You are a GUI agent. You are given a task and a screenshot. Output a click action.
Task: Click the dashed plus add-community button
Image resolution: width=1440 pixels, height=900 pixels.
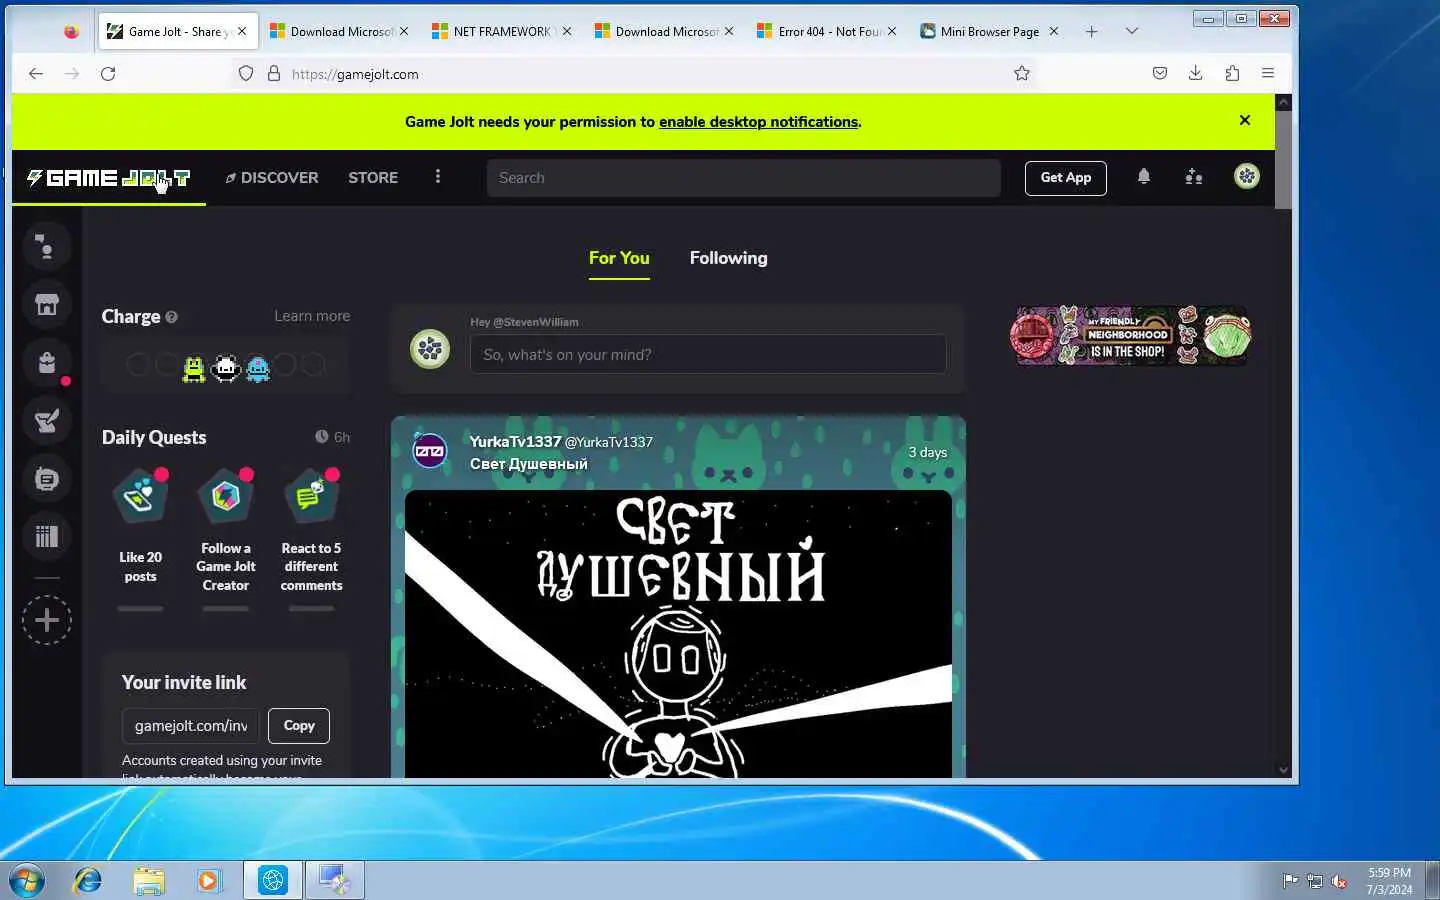[46, 620]
